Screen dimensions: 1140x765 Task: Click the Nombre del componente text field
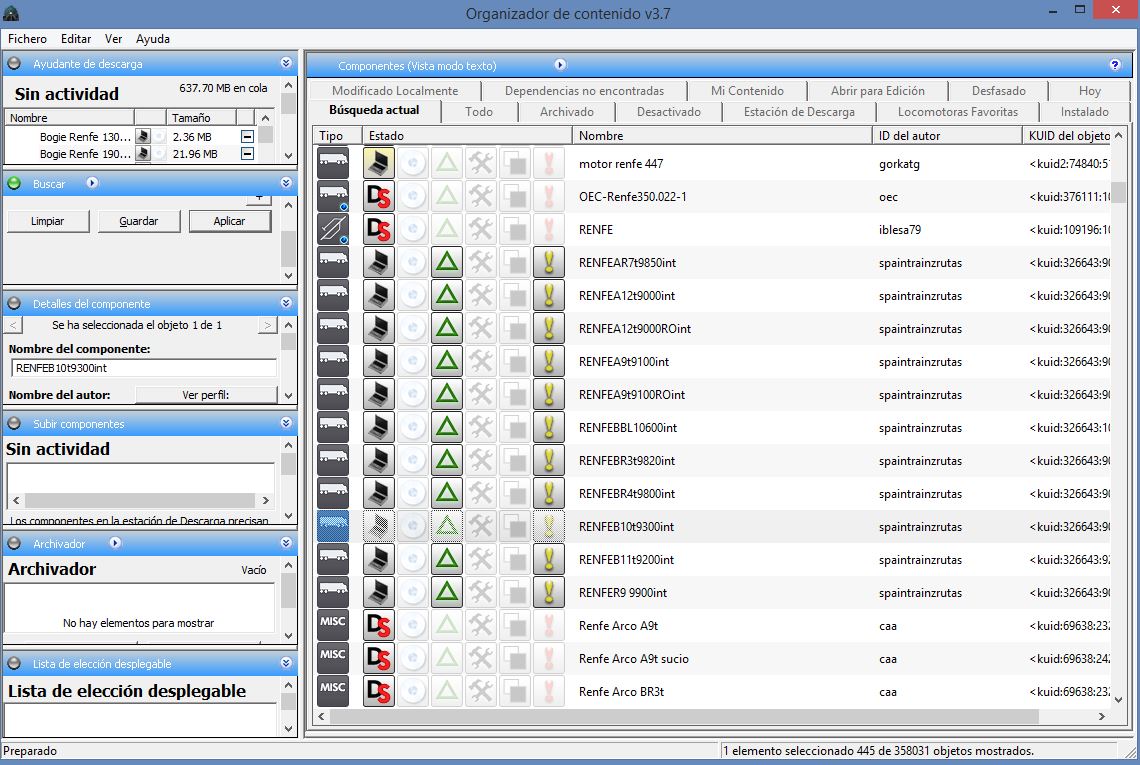(143, 368)
